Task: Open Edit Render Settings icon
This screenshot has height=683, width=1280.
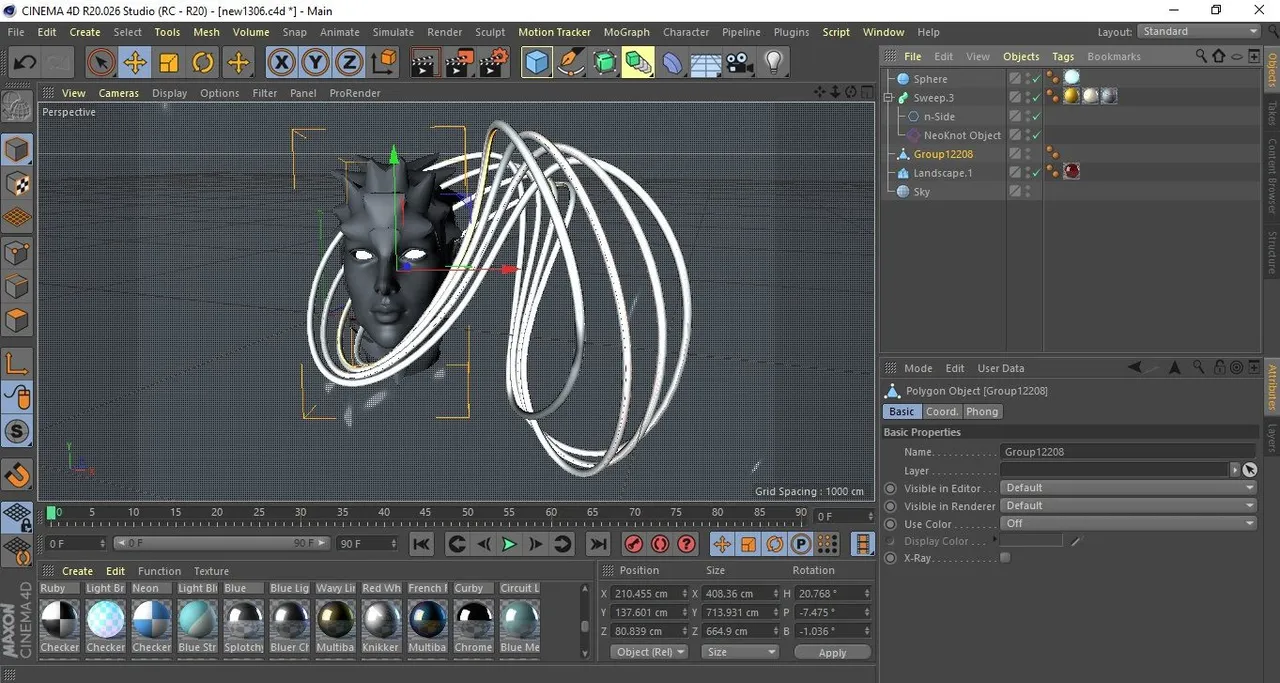Action: tap(493, 63)
